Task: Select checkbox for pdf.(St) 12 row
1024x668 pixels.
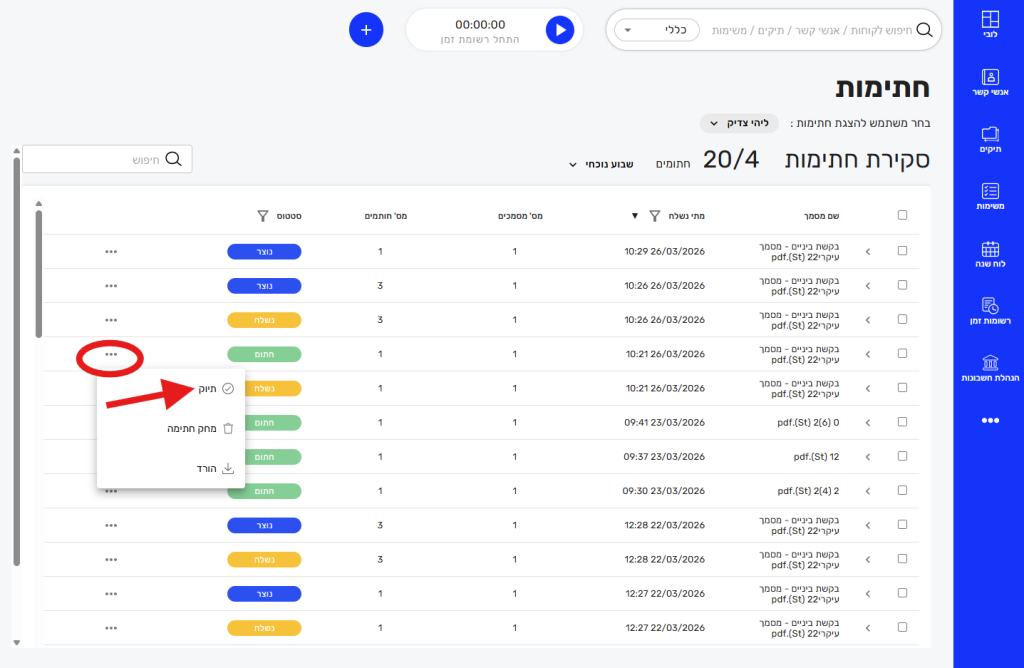Action: pyautogui.click(x=902, y=456)
